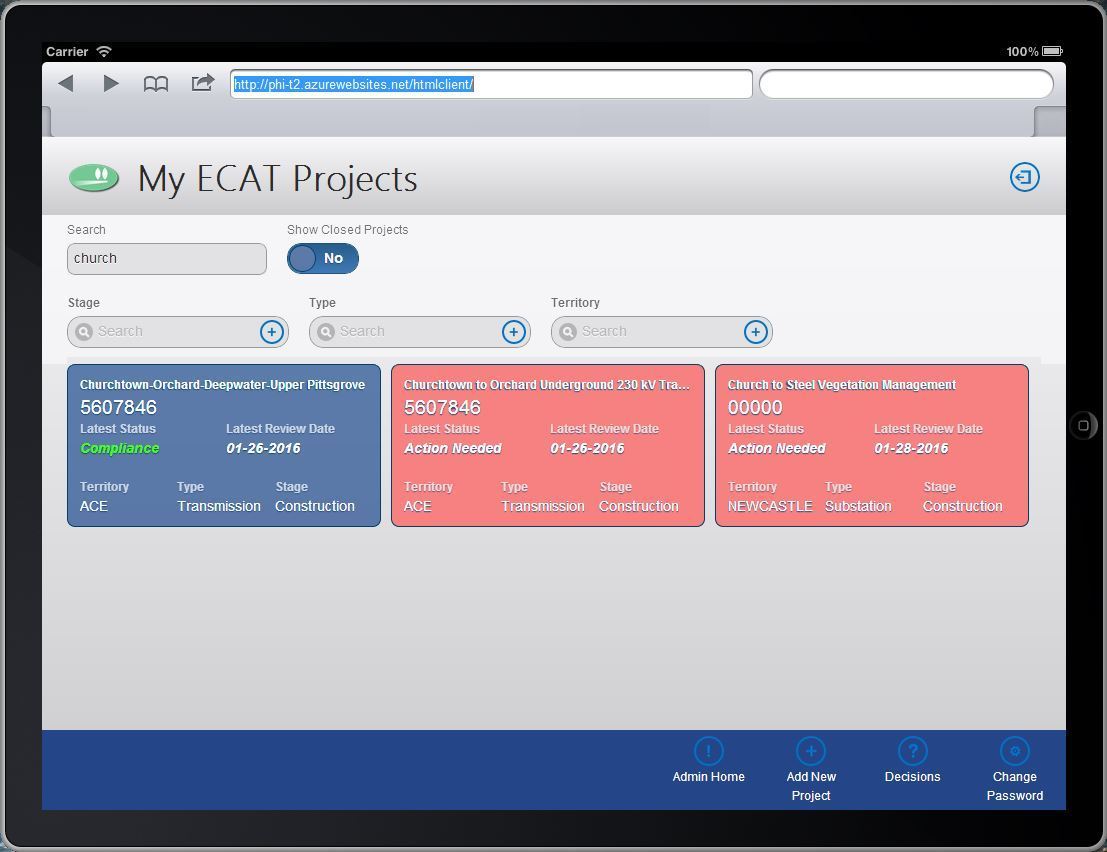Click the browser back arrow
The width and height of the screenshot is (1107, 852).
pos(66,84)
